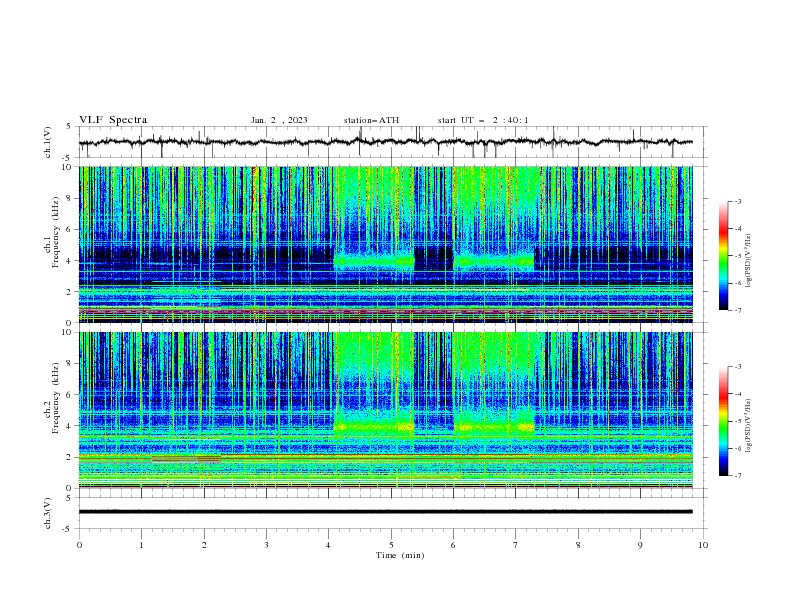
Task: Click the 'start UT = 2:40:1' text
Action: click(483, 120)
